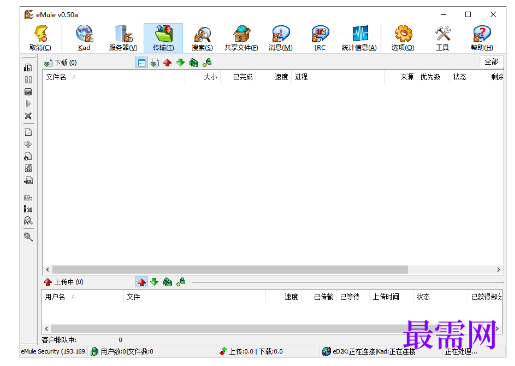
Task: Sort downloads by 优先级 column
Action: 432,77
